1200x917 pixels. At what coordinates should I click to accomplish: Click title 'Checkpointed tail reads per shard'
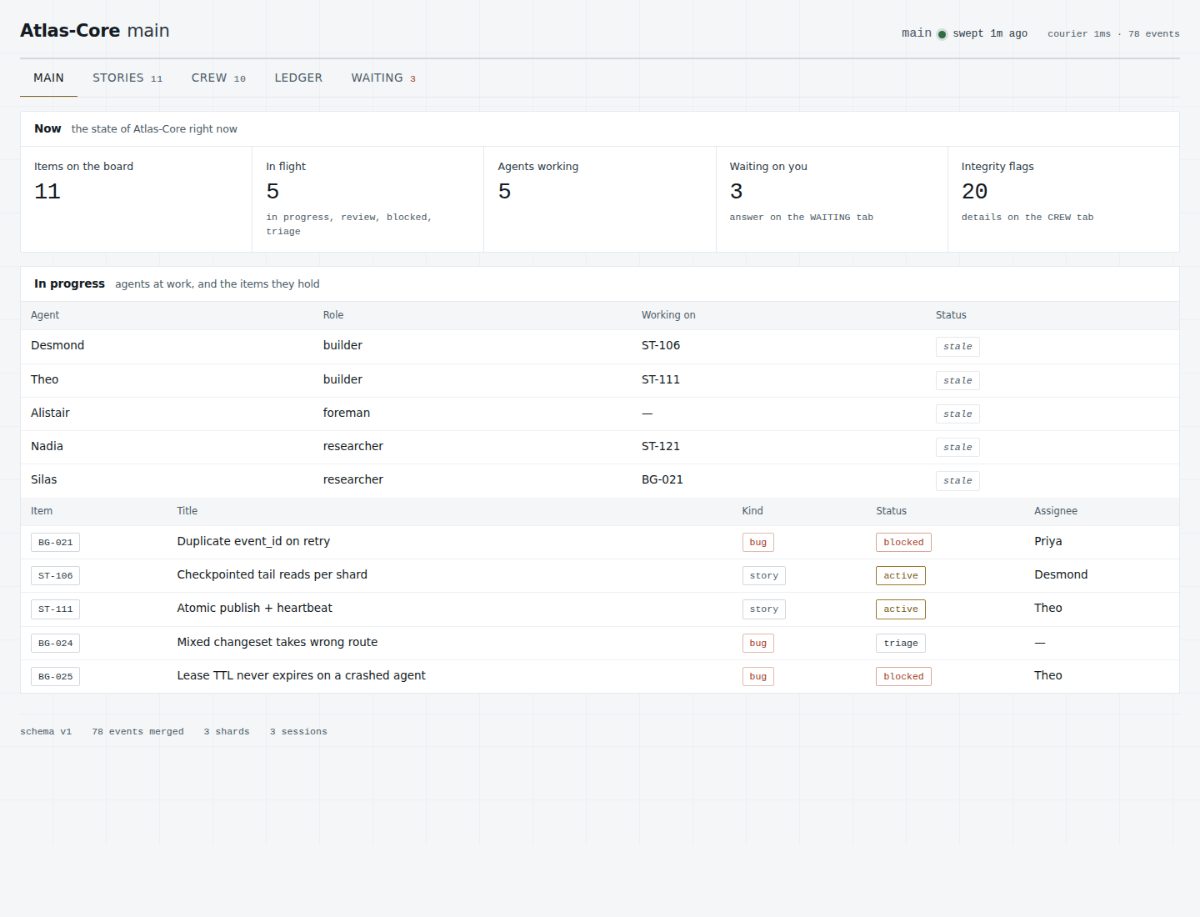(272, 575)
